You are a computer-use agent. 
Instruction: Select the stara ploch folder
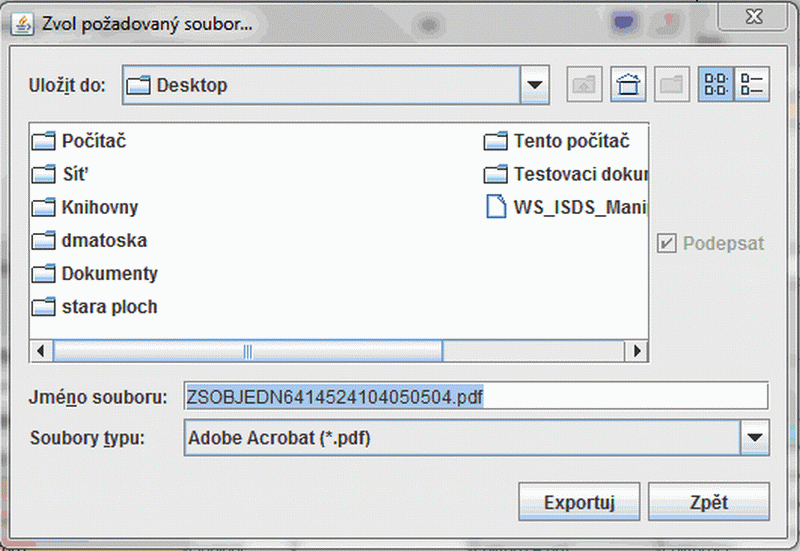coord(95,307)
